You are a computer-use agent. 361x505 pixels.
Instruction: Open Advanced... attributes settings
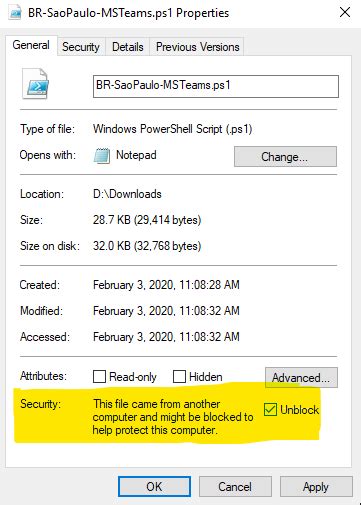tap(301, 377)
